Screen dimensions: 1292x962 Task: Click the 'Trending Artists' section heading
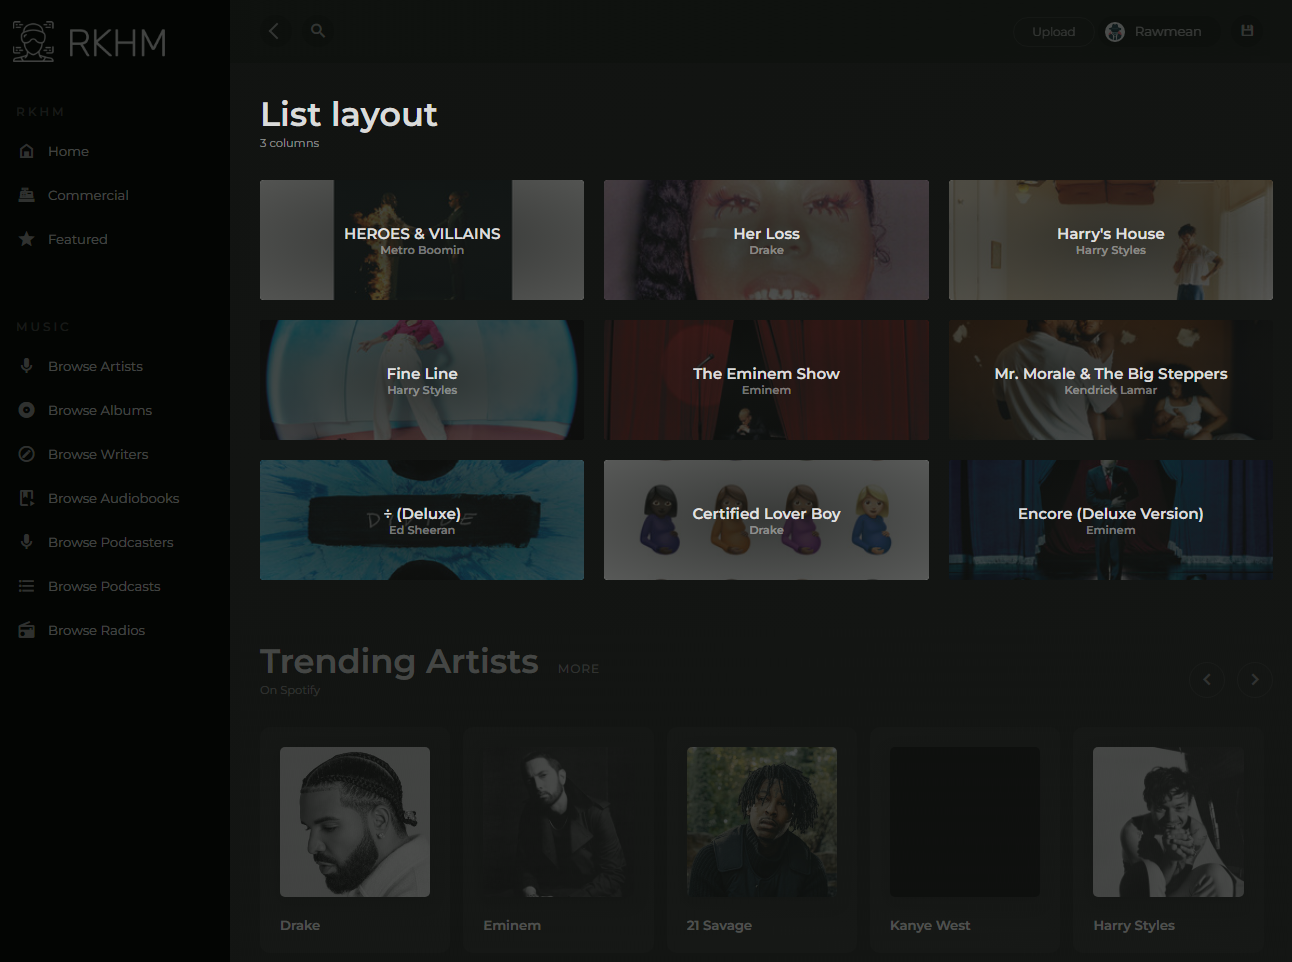399,661
